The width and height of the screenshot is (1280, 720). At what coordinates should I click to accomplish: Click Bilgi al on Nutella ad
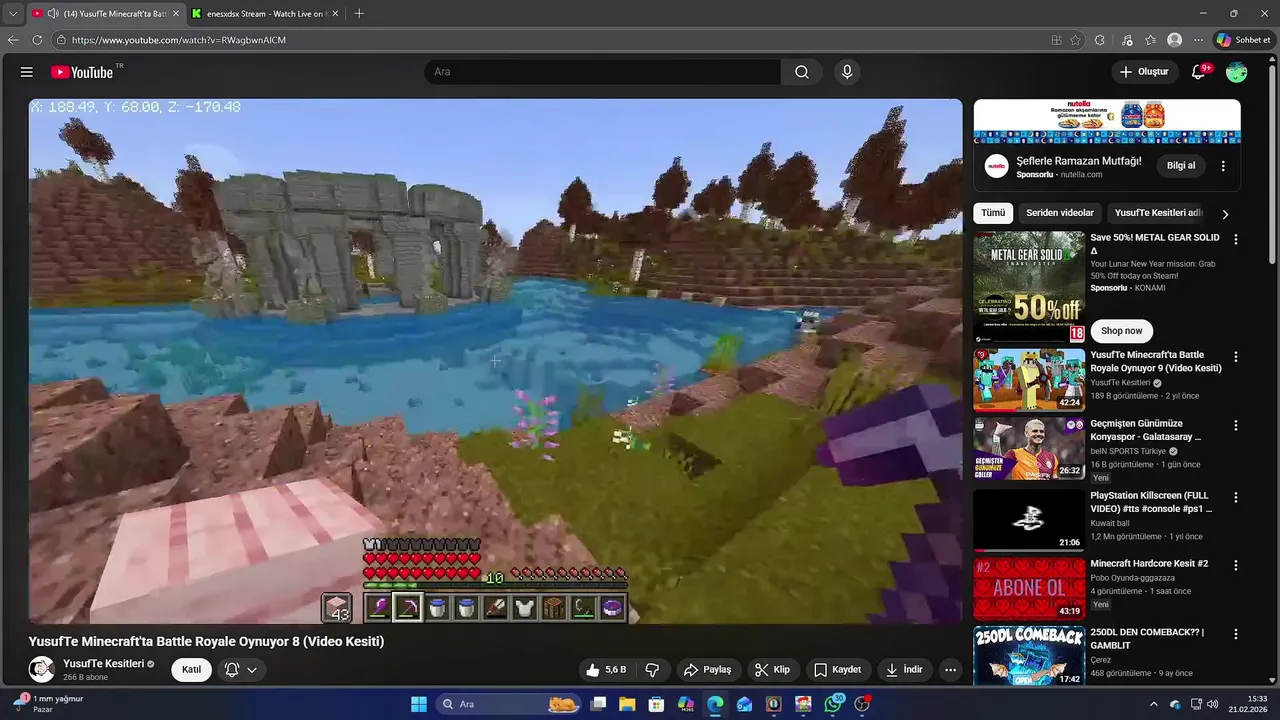click(1181, 166)
